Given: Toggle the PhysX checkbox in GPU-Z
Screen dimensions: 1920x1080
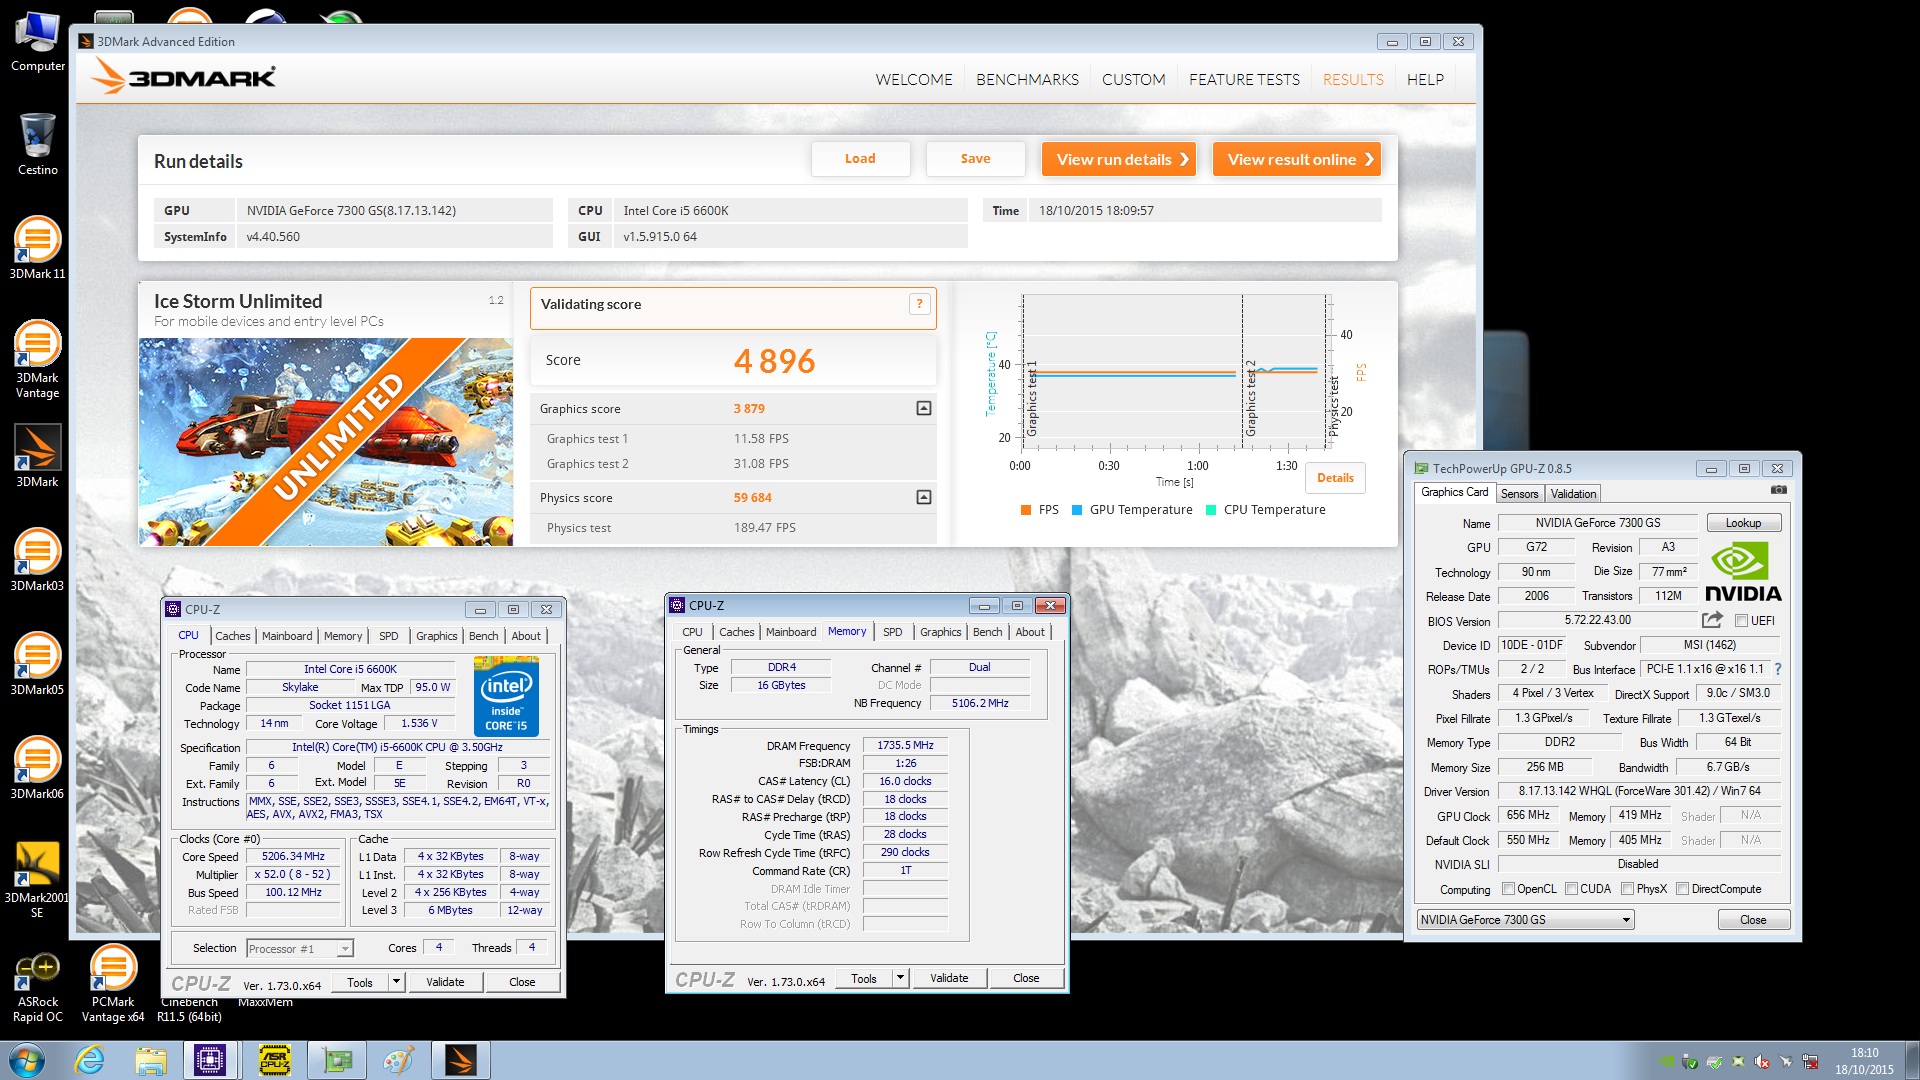Looking at the screenshot, I should click(x=1627, y=889).
